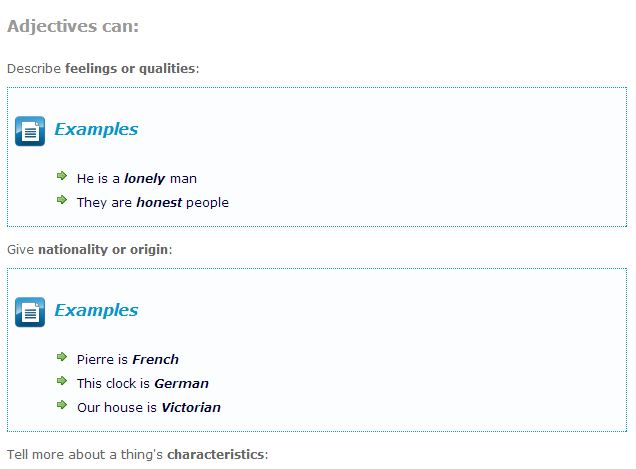Screen dimensions: 636x469
Task: Click the bold word 'Victorian'
Action: [191, 408]
